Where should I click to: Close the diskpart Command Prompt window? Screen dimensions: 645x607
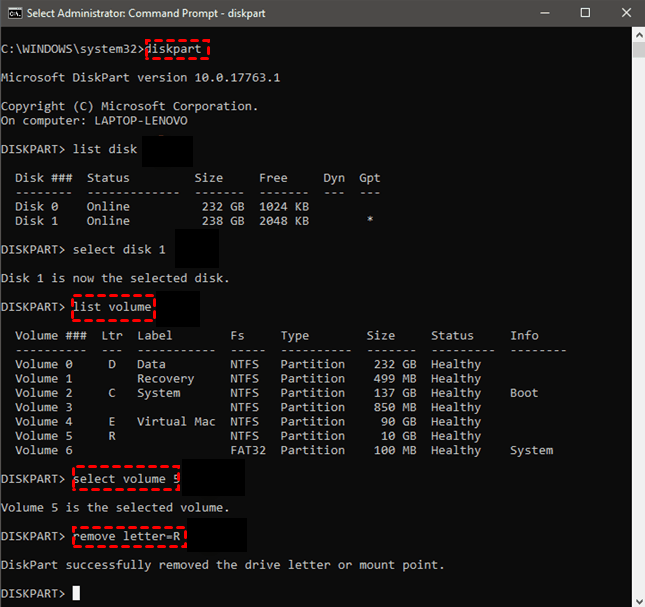pos(626,13)
